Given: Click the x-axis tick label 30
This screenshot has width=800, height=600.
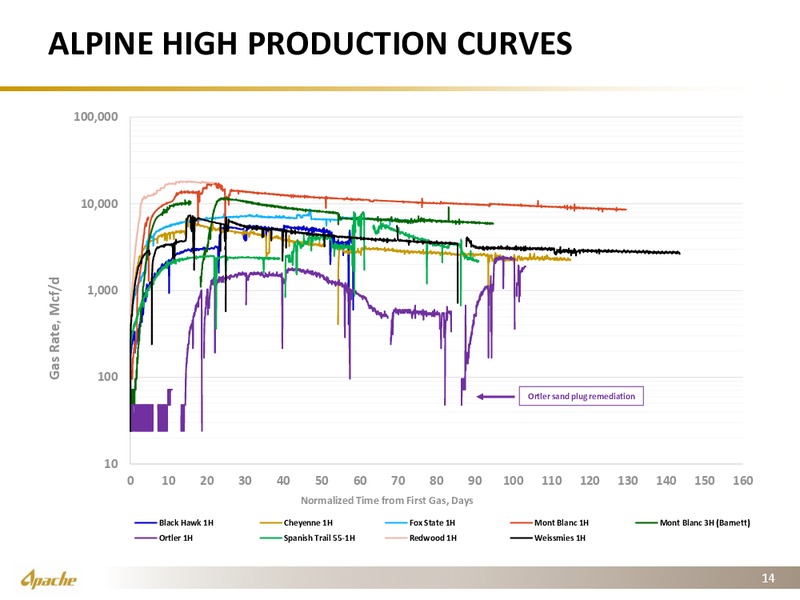Looking at the screenshot, I should (x=245, y=481).
